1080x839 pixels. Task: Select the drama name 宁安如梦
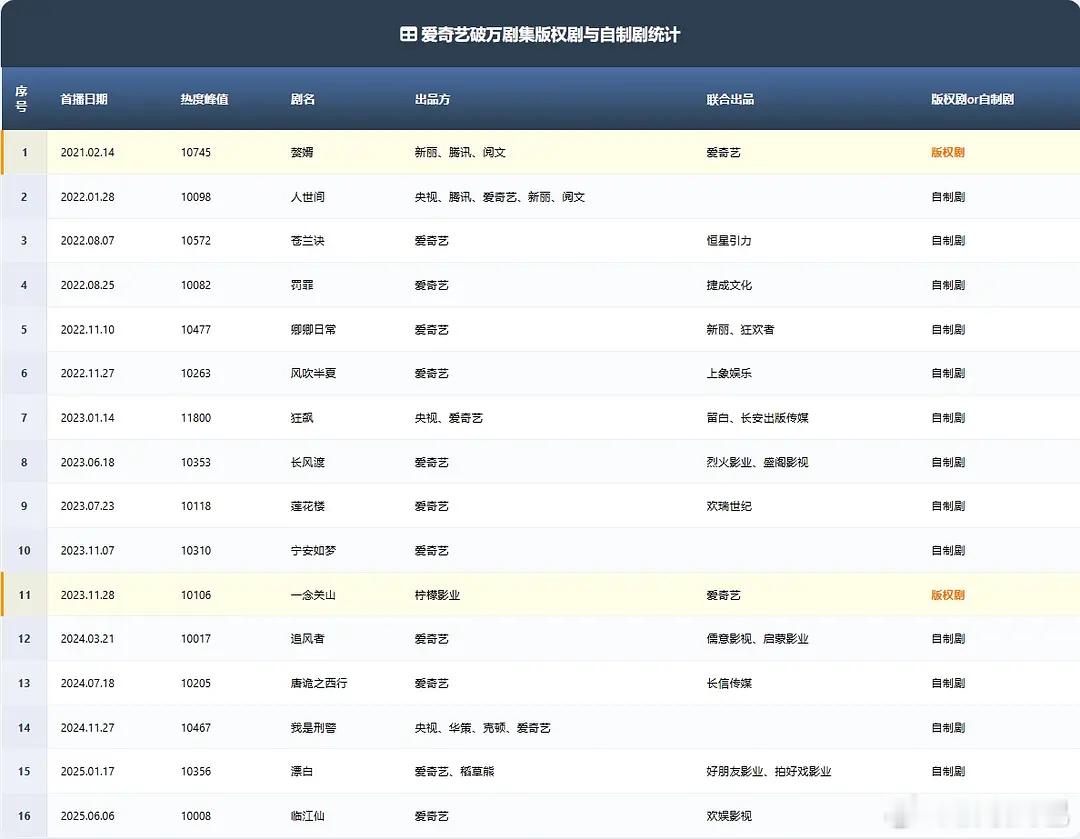[x=313, y=550]
